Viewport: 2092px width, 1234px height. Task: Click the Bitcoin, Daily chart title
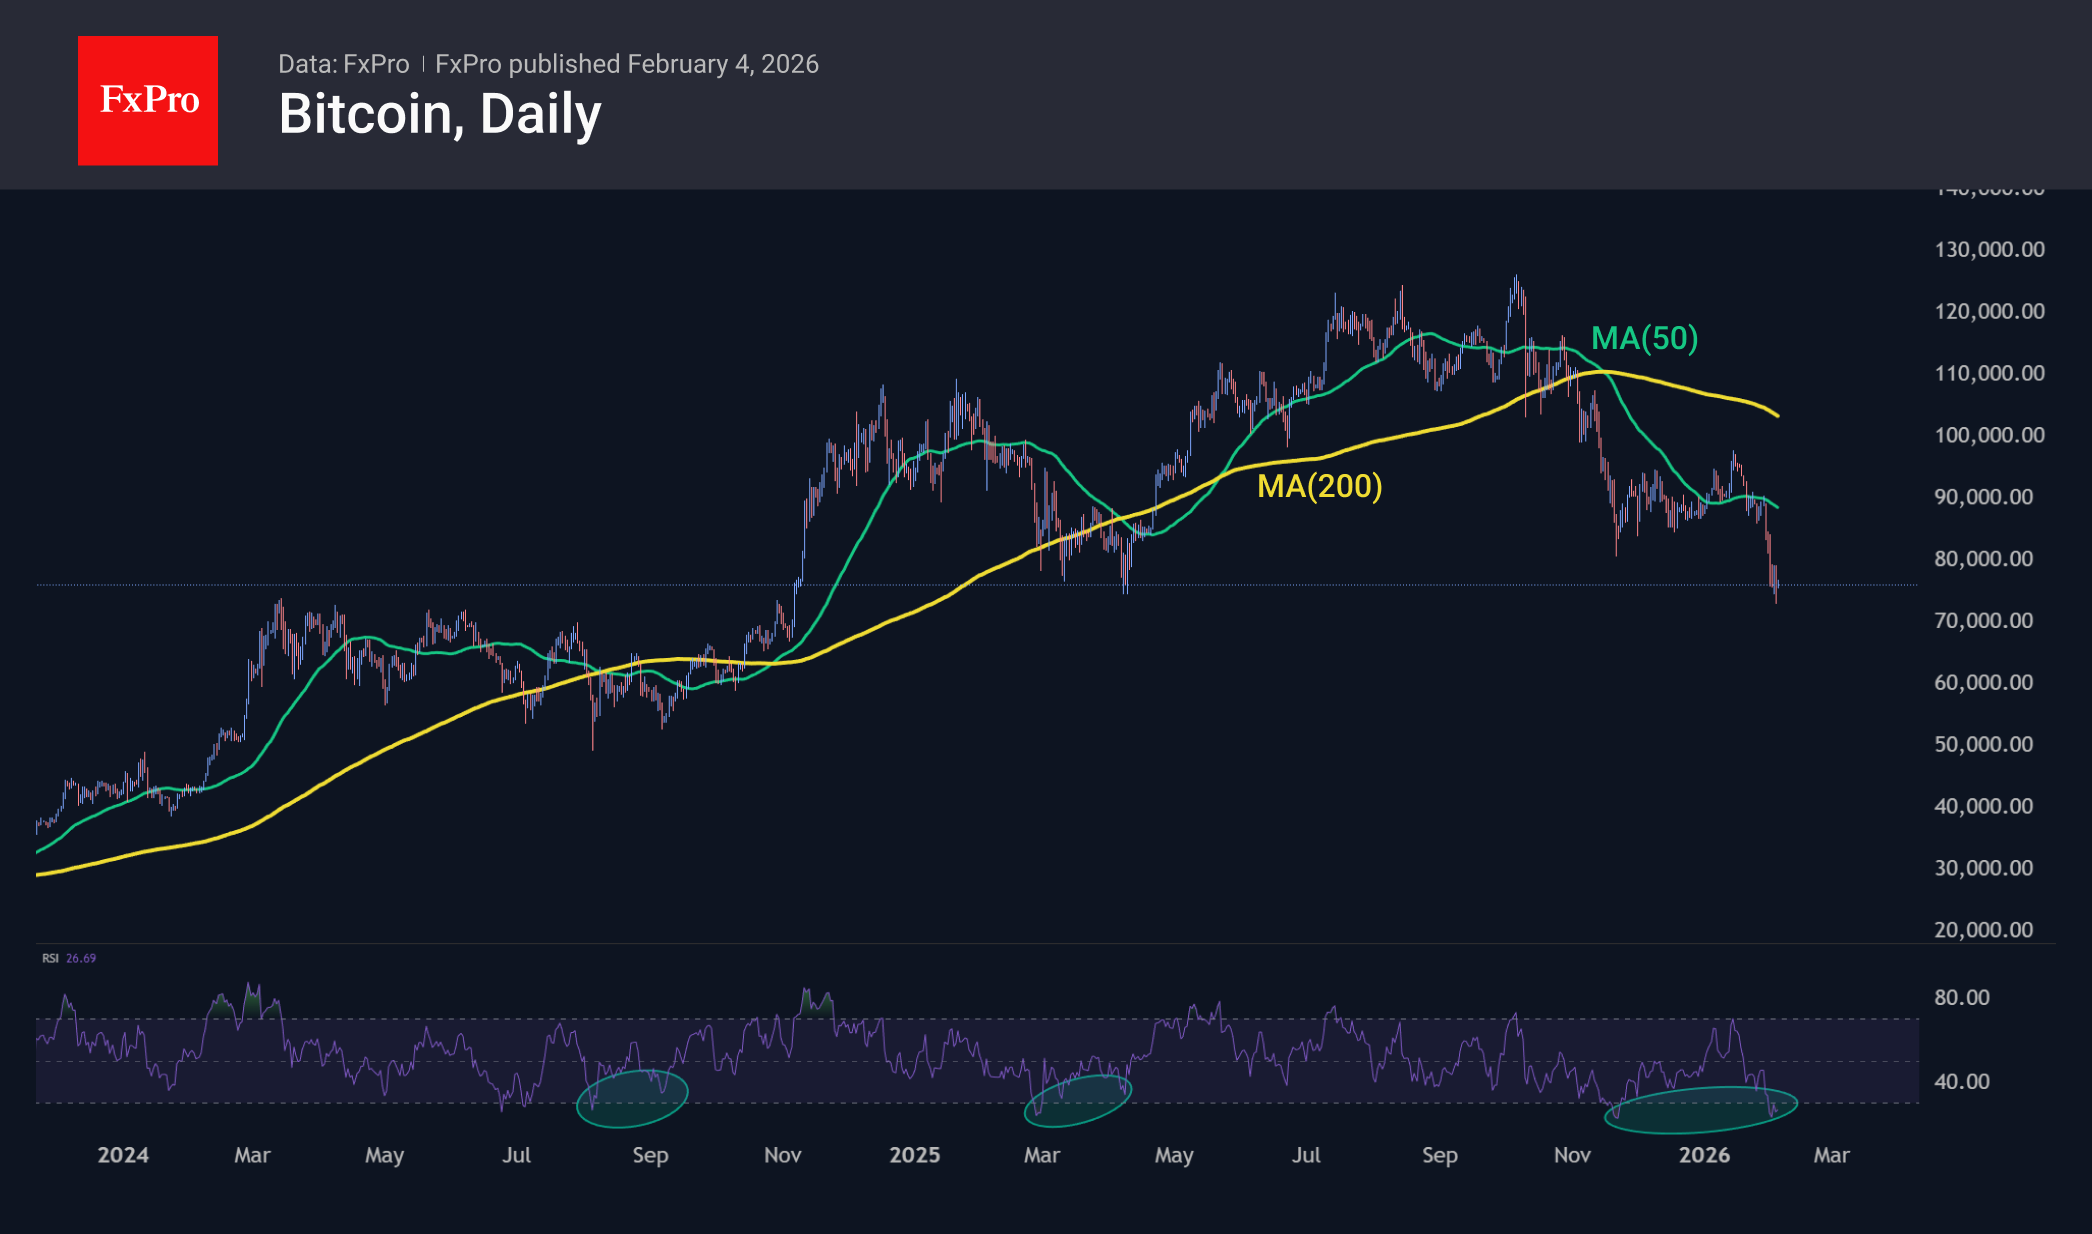440,114
